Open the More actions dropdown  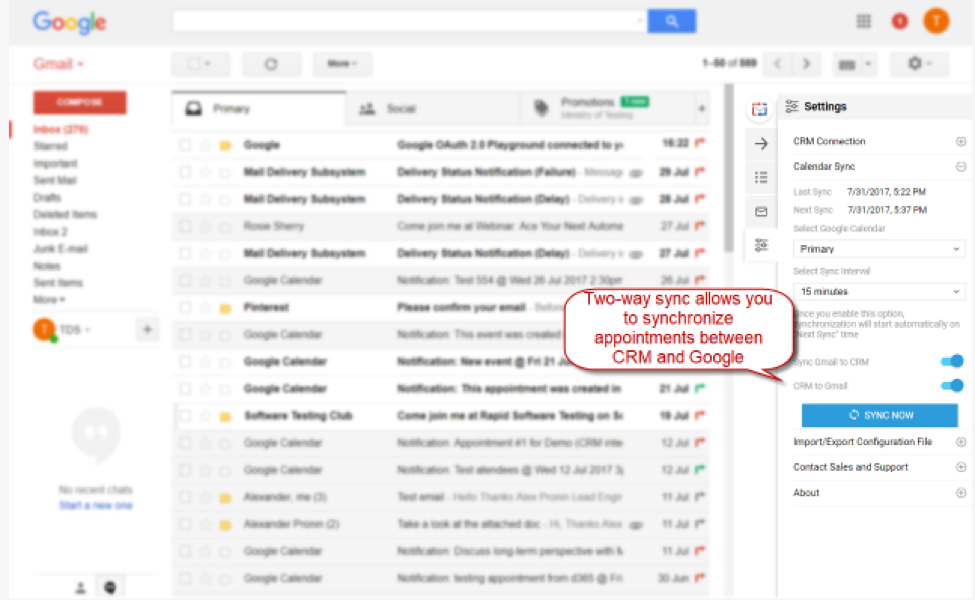[x=343, y=63]
